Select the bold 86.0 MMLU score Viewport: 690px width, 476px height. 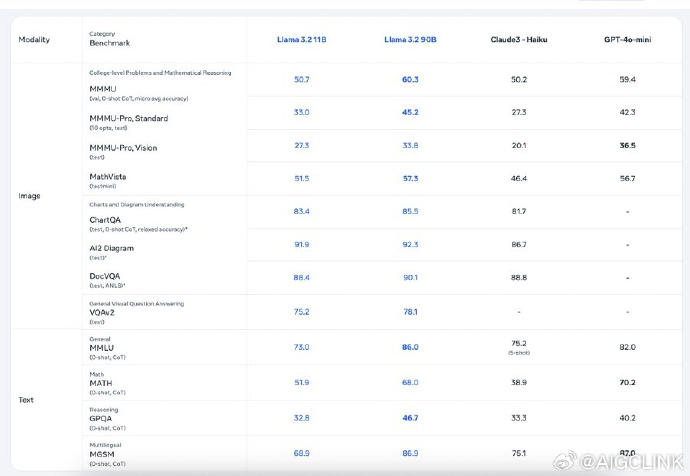pyautogui.click(x=410, y=347)
